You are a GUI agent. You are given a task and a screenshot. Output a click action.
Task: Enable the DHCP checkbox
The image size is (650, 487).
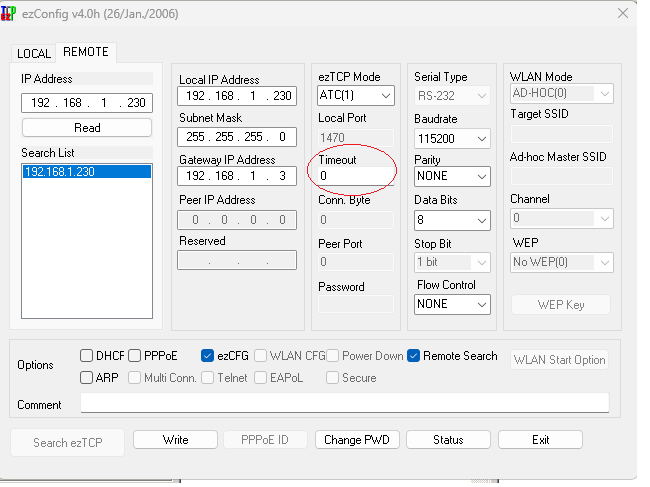pos(86,356)
